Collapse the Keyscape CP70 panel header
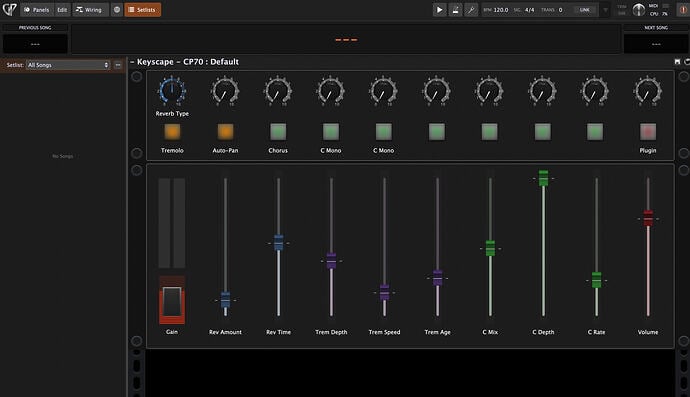Viewport: 690px width, 397px height. [132, 62]
